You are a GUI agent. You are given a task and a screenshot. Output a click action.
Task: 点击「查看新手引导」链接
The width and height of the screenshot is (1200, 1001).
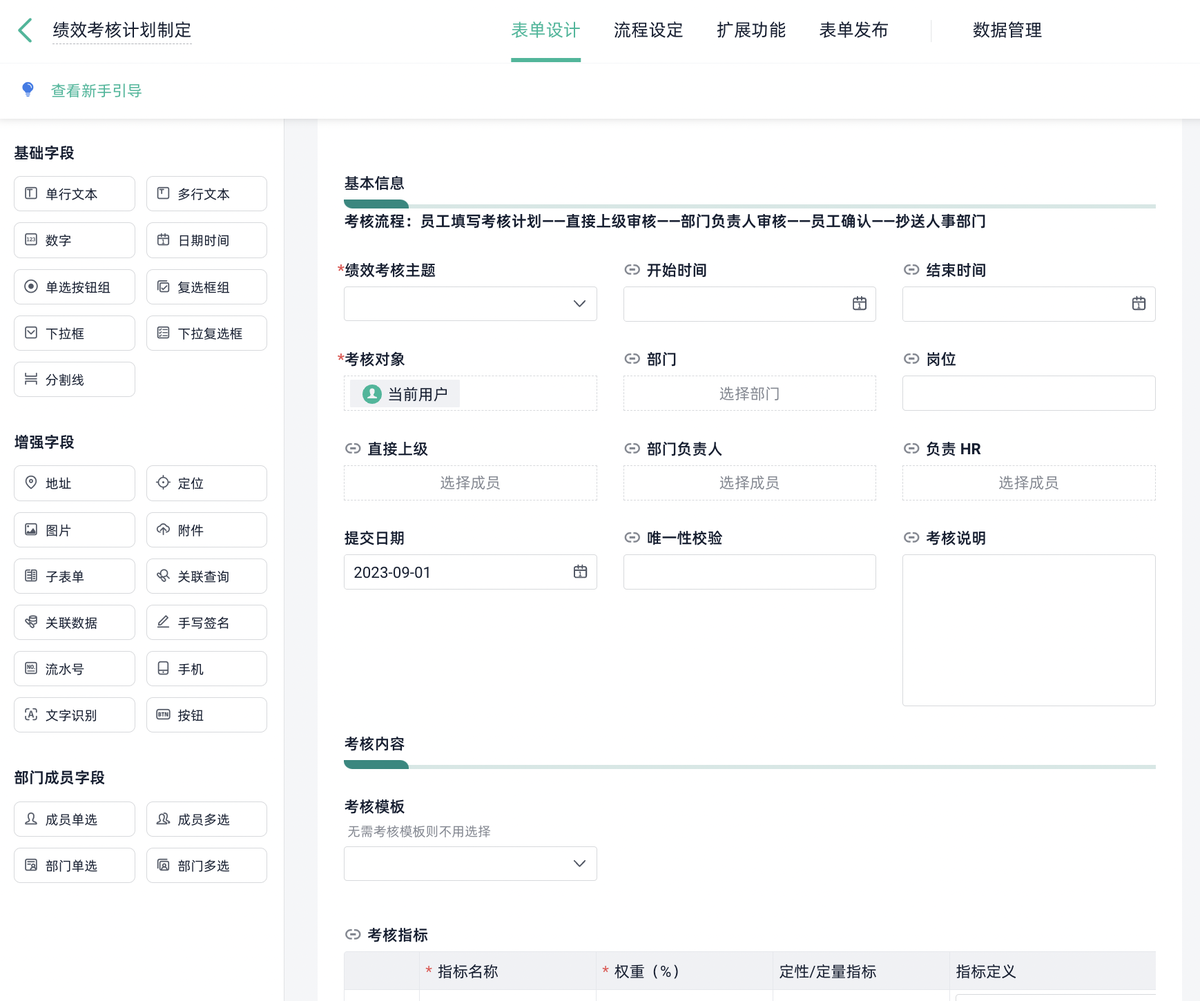click(x=96, y=89)
